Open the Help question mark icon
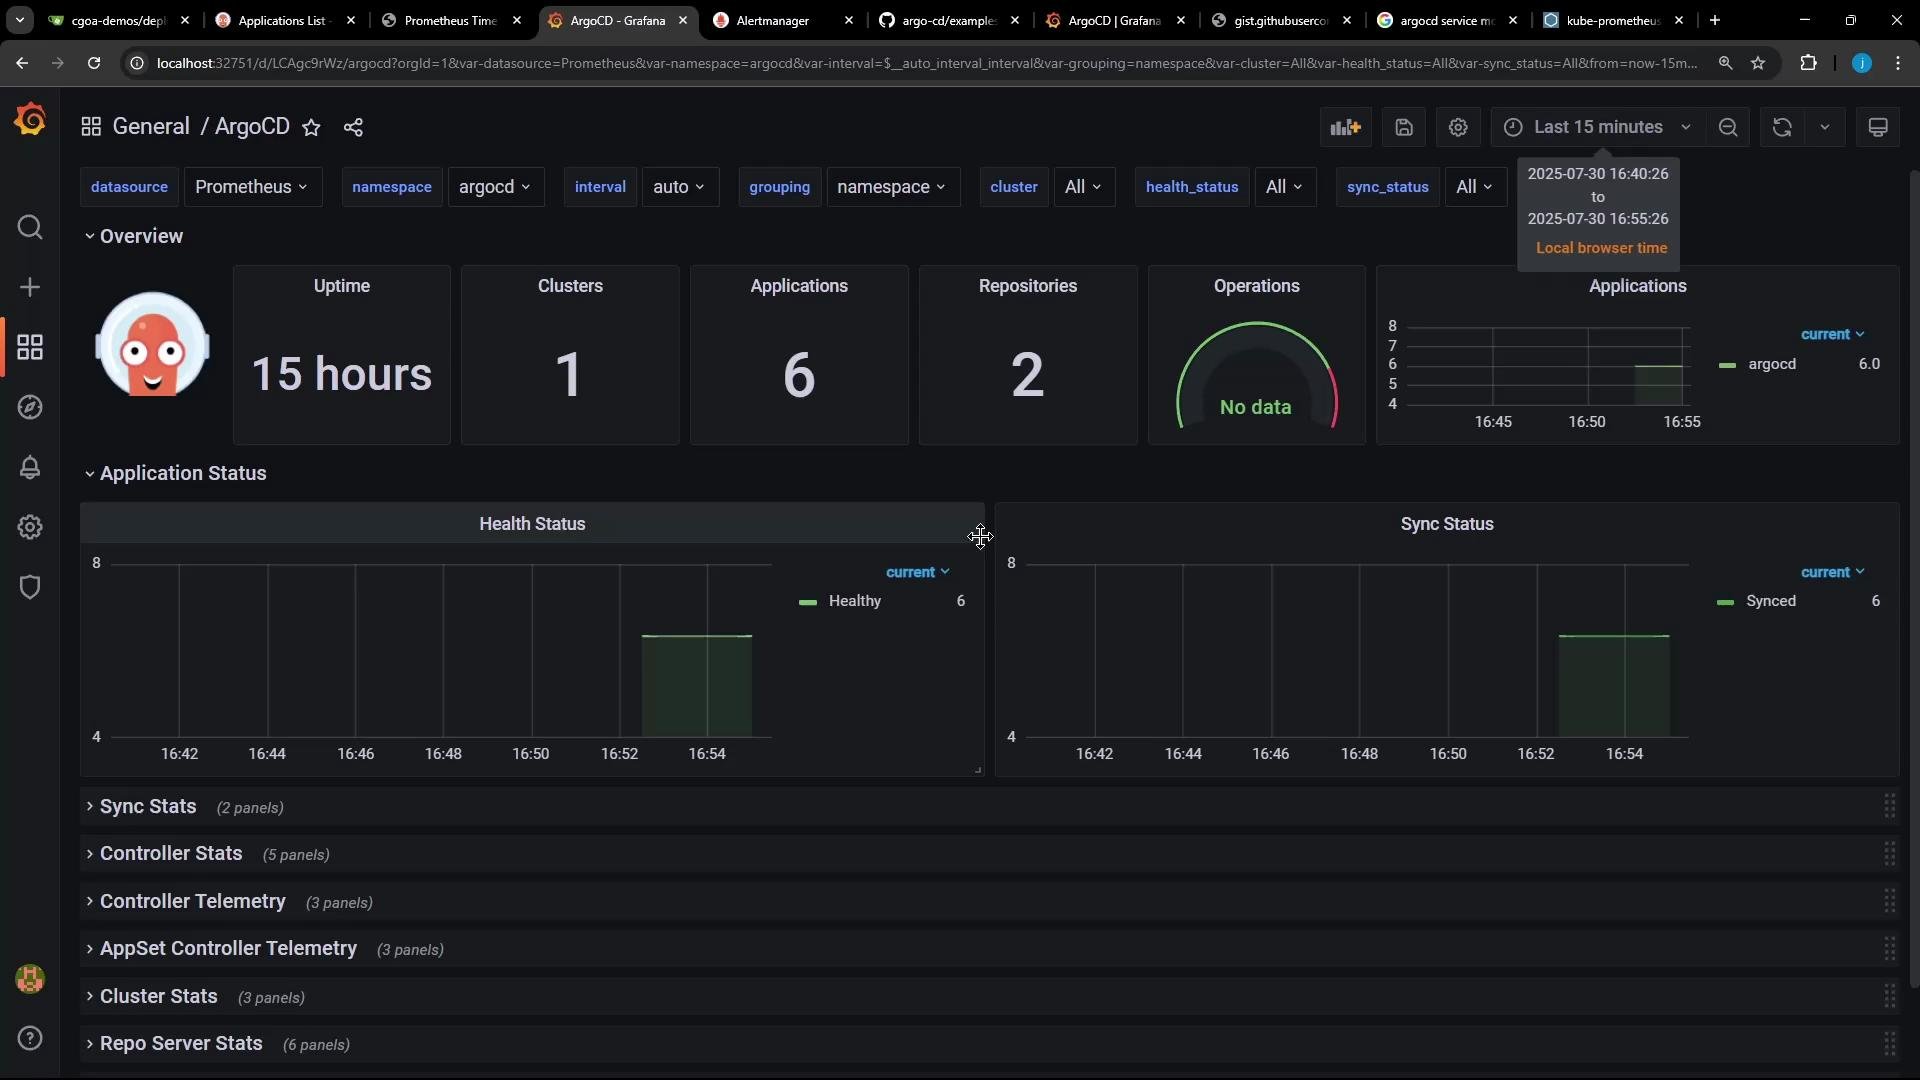Image resolution: width=1920 pixels, height=1080 pixels. pyautogui.click(x=30, y=1038)
